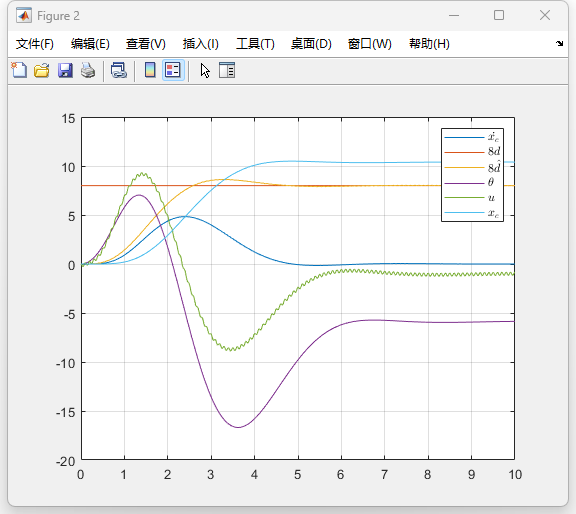Select the 8d legend entry

point(472,151)
